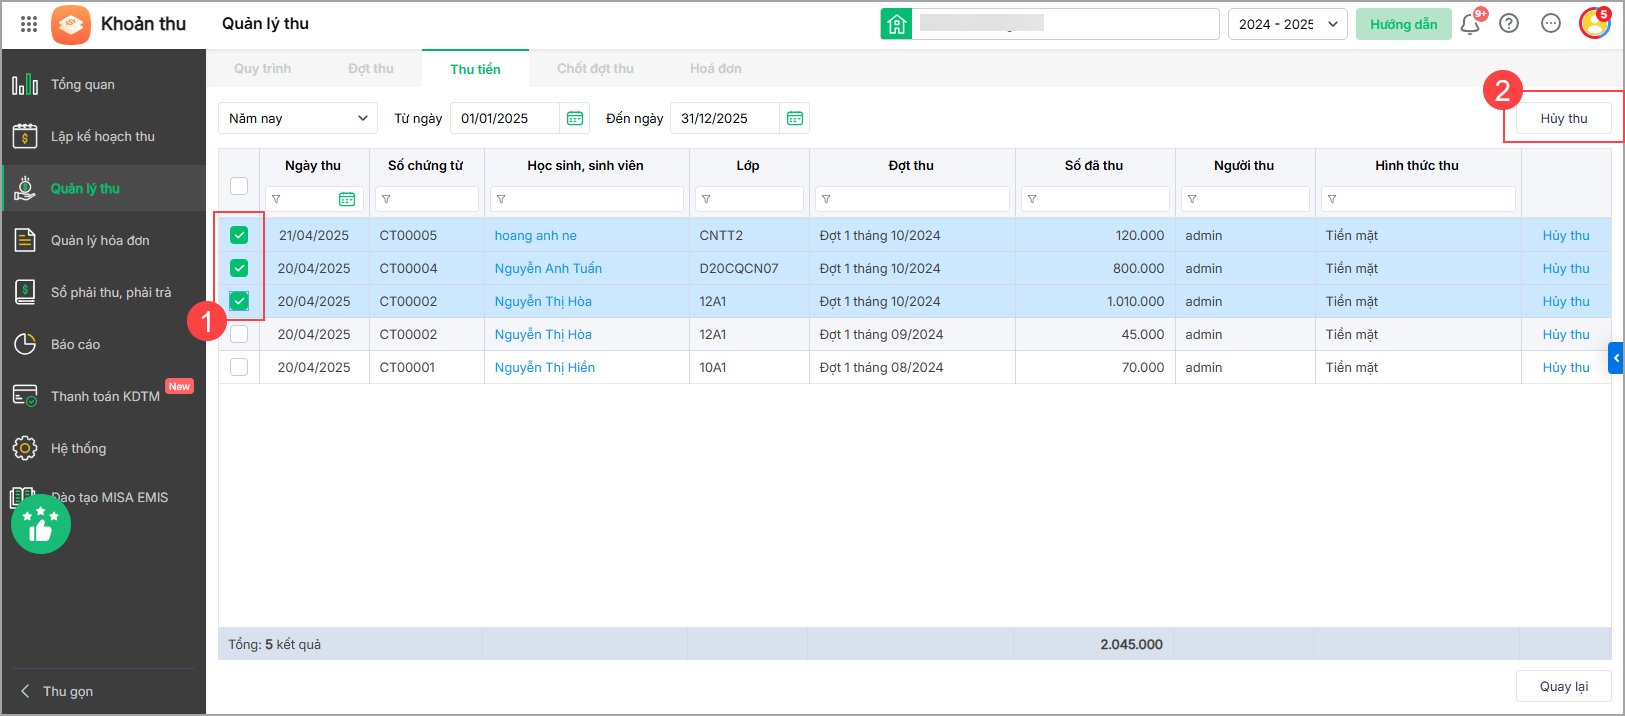Open the app launcher grid icon

tap(29, 24)
